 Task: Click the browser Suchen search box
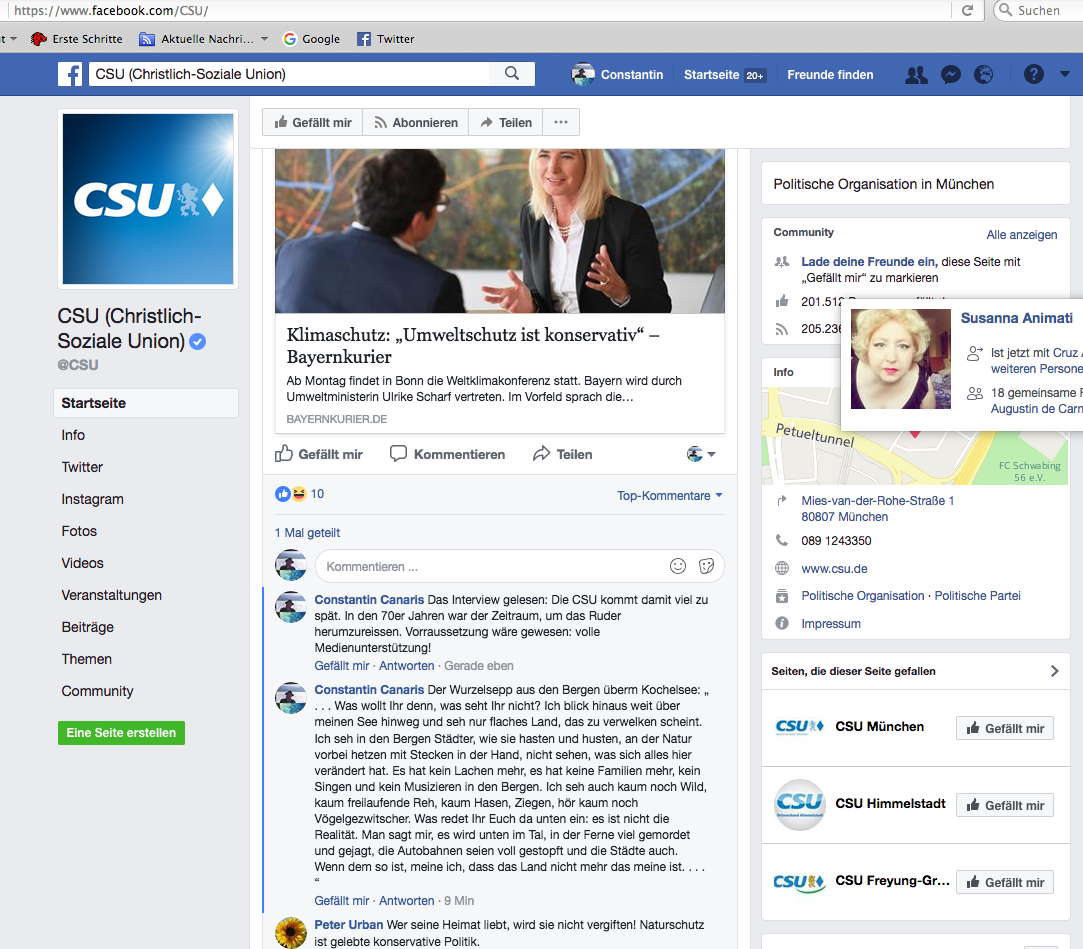click(x=1038, y=10)
